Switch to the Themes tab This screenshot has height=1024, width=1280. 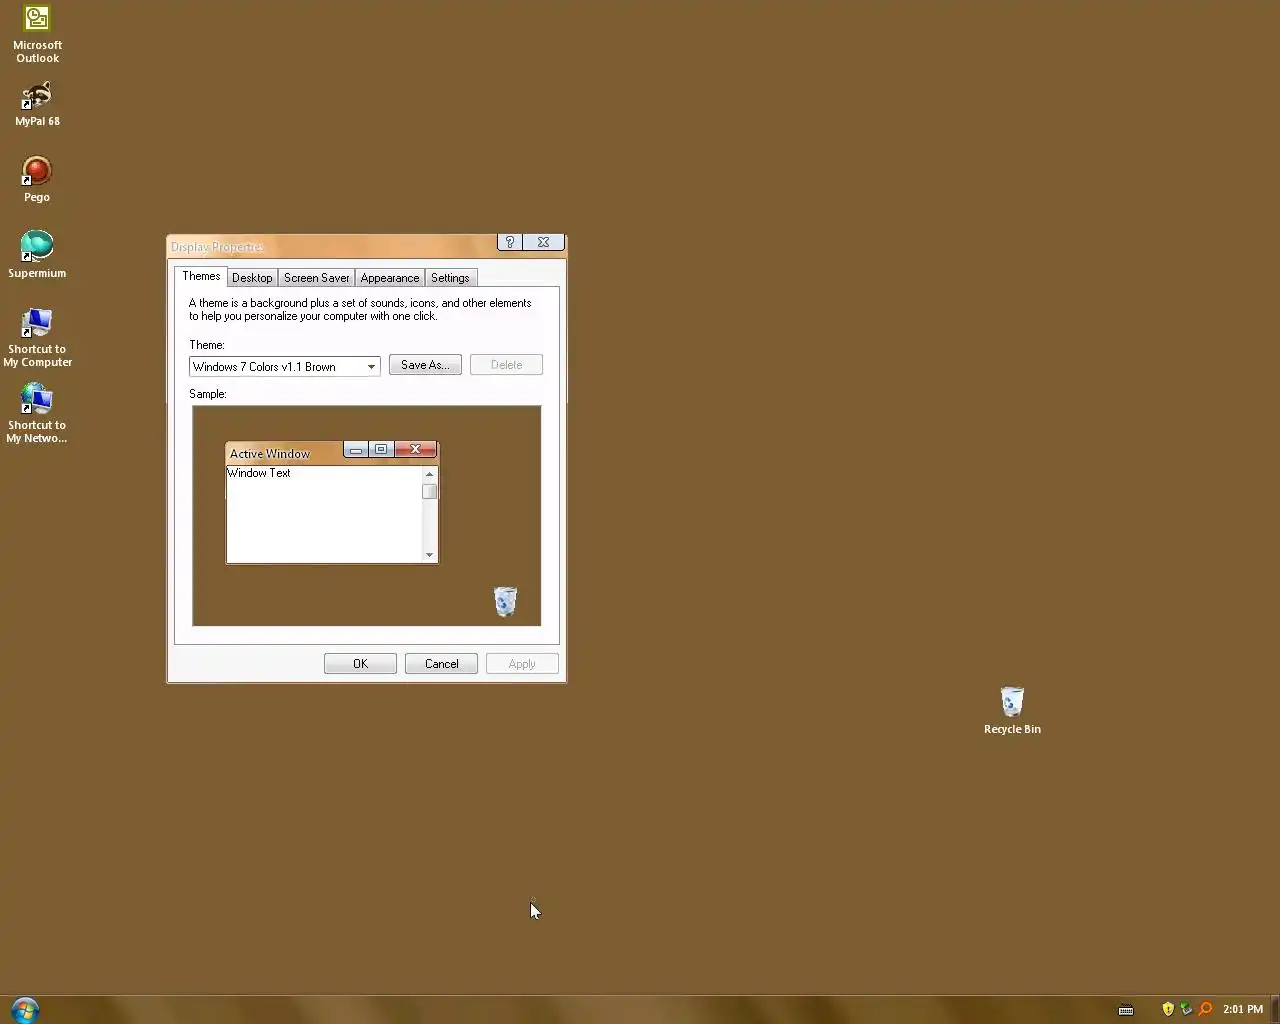(201, 276)
